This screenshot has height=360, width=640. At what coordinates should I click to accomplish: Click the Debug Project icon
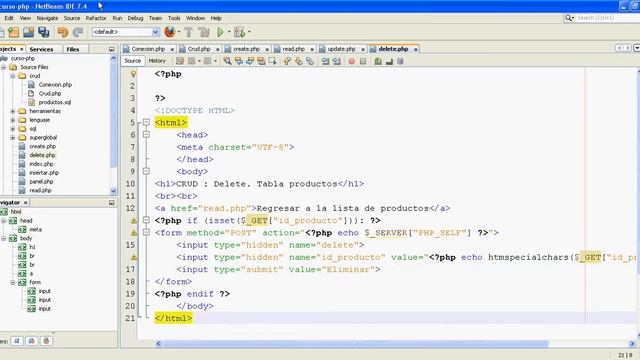[240, 32]
